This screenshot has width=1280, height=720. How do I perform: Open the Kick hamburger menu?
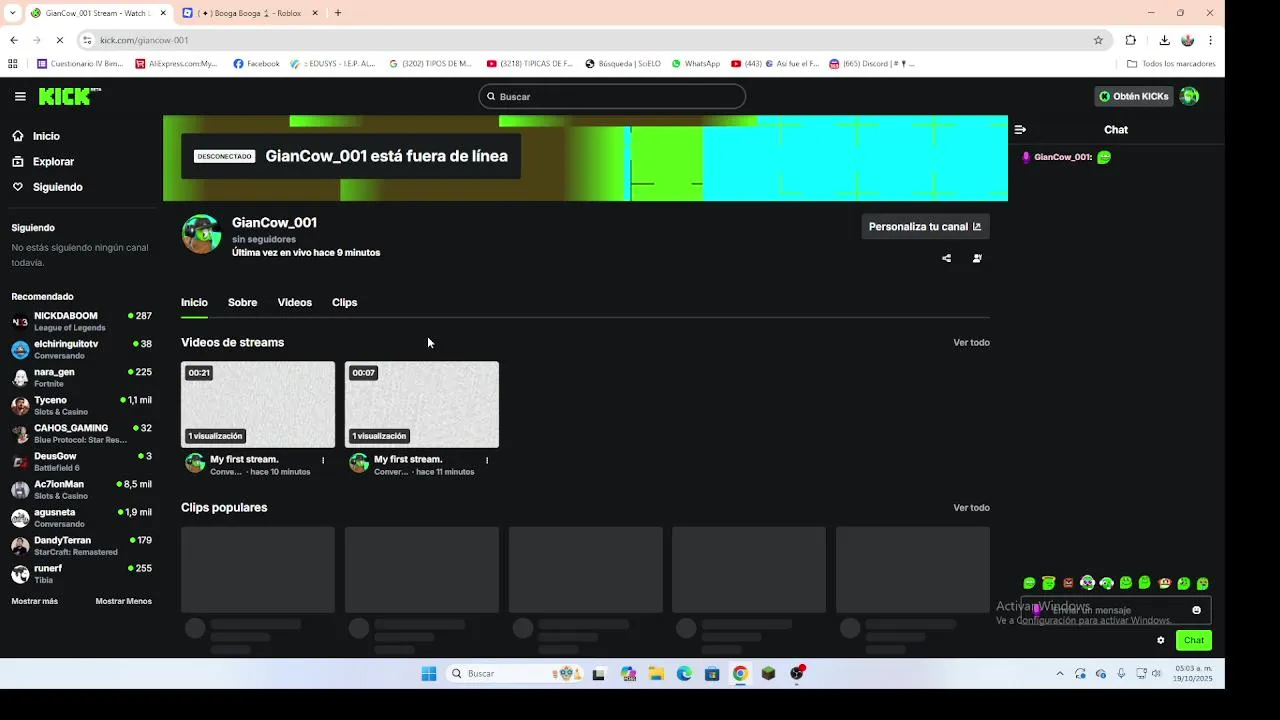click(20, 97)
